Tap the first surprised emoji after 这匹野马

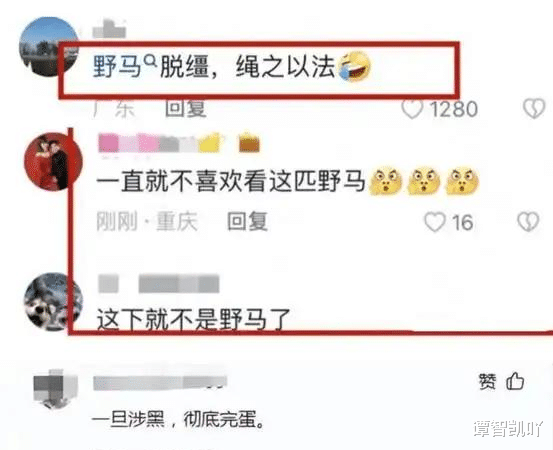point(385,182)
